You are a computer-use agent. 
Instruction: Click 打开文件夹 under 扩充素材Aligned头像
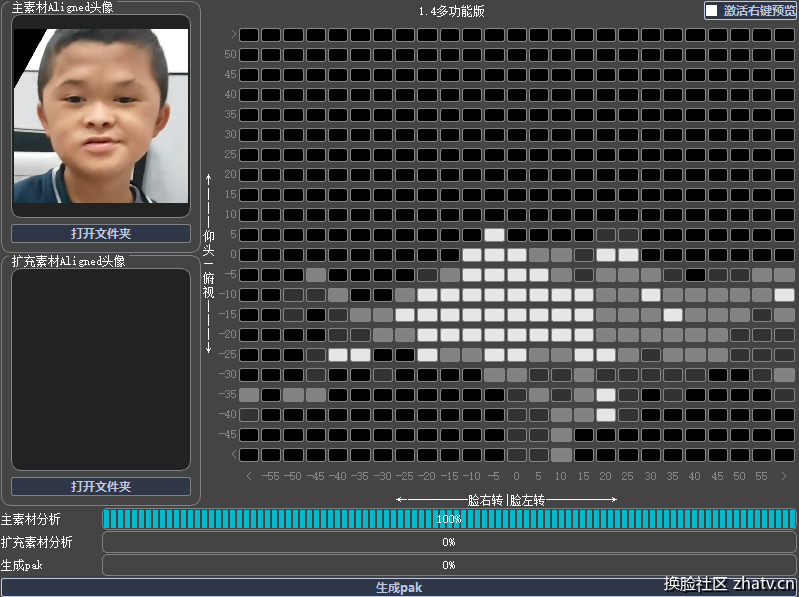click(101, 486)
